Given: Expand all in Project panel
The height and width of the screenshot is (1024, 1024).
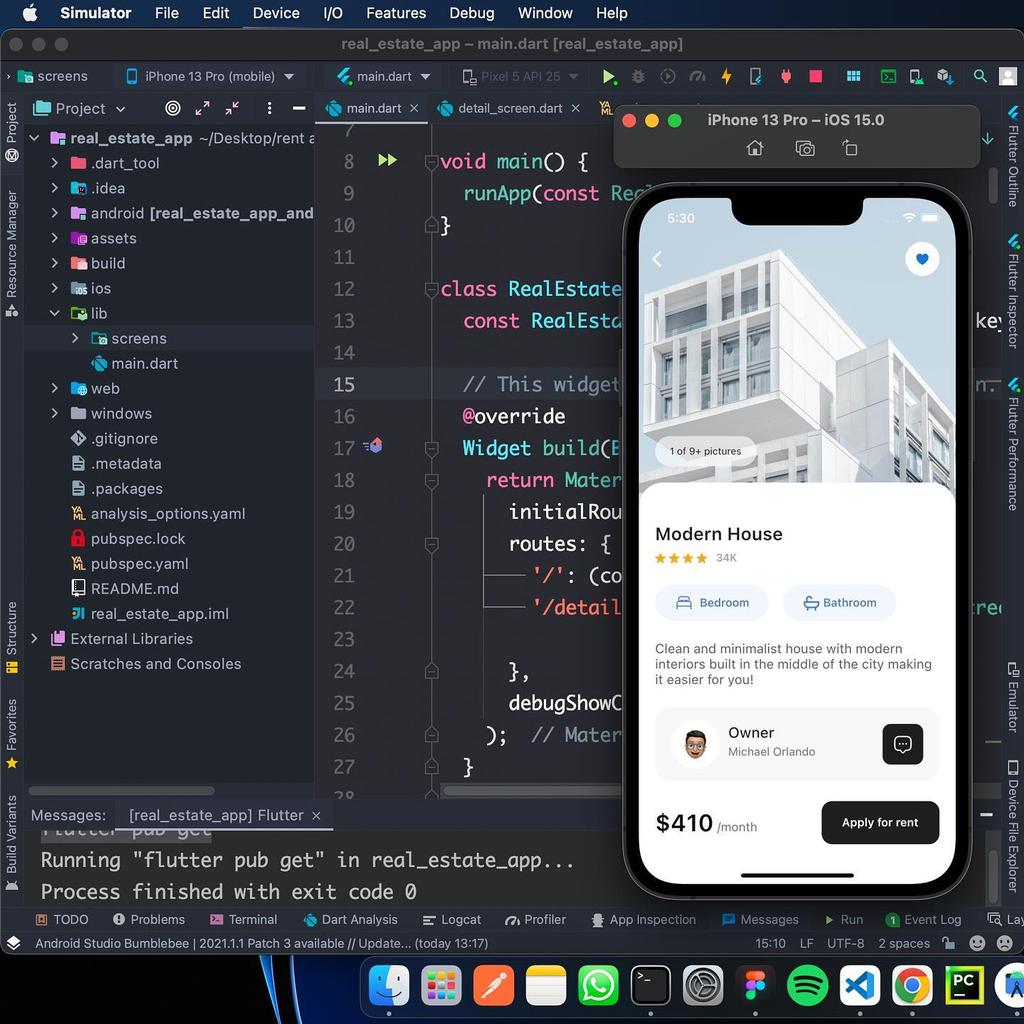Looking at the screenshot, I should (x=202, y=108).
